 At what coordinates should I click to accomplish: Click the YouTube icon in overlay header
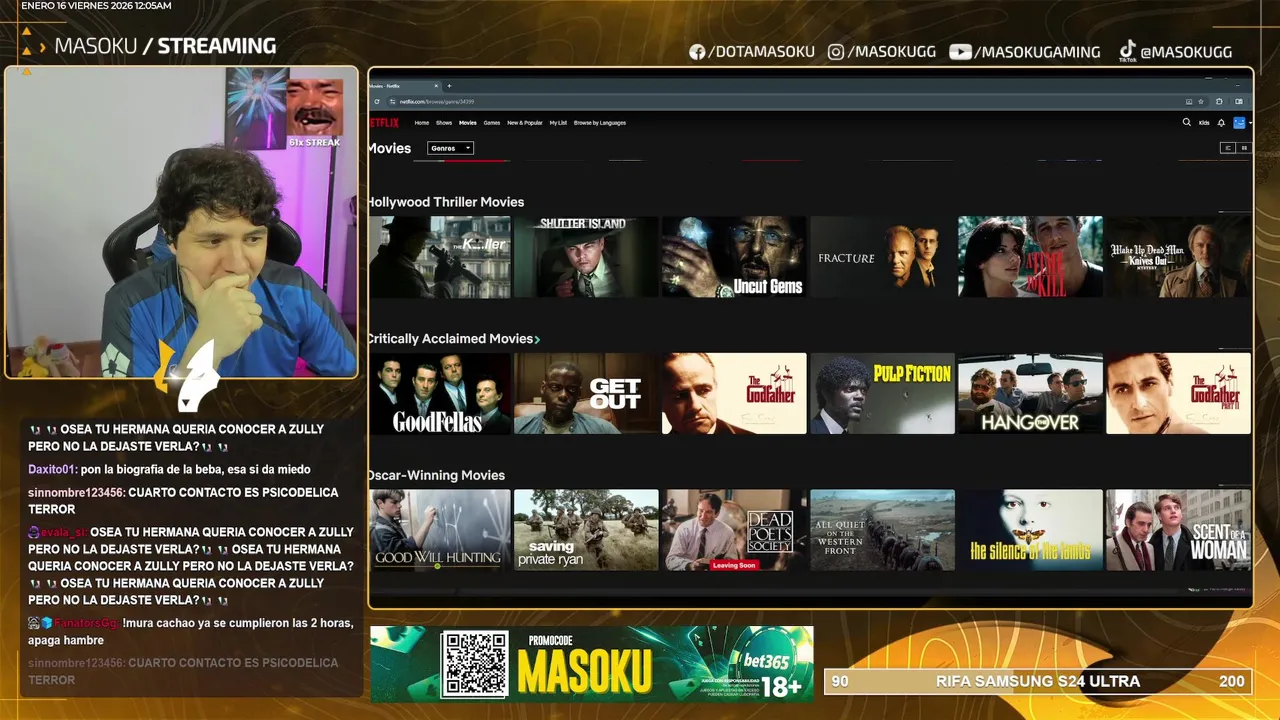click(960, 52)
